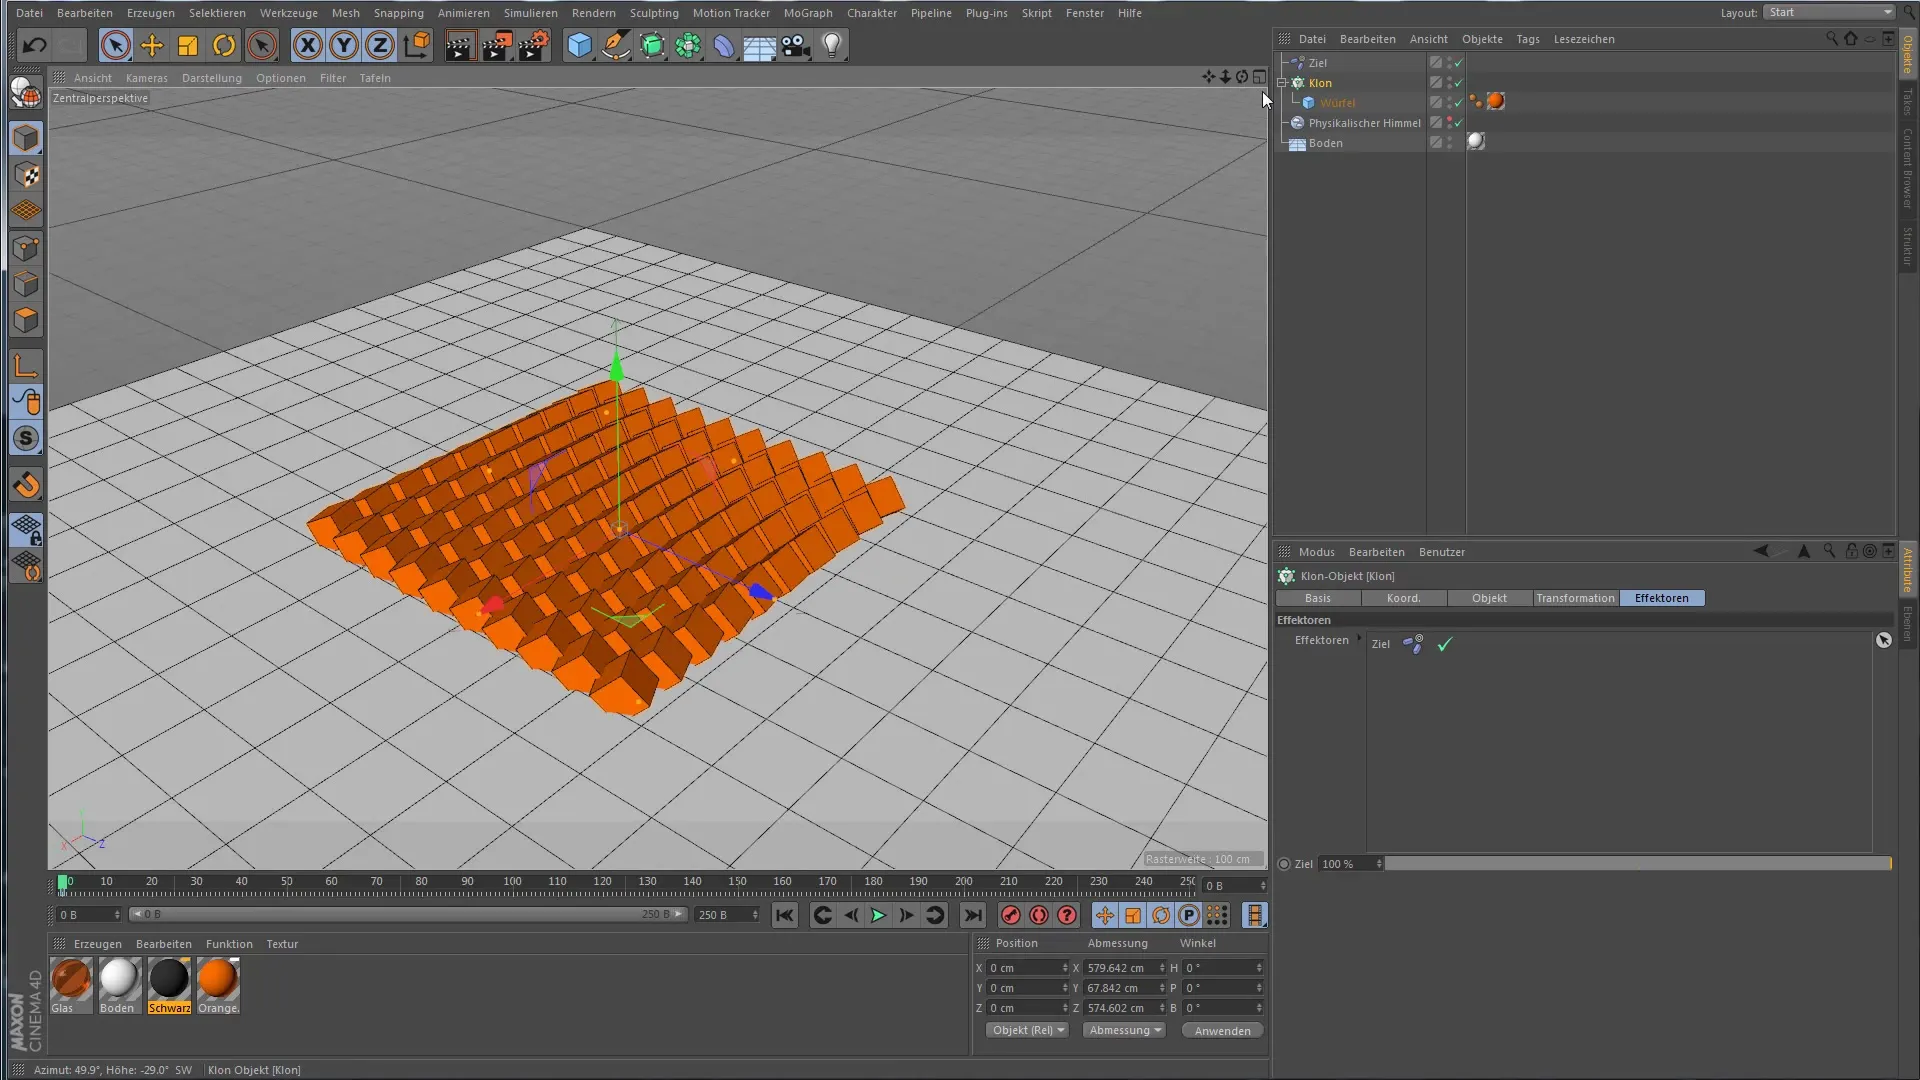Switch to Texture mode checkered cube
This screenshot has width=1920, height=1080.
[27, 175]
